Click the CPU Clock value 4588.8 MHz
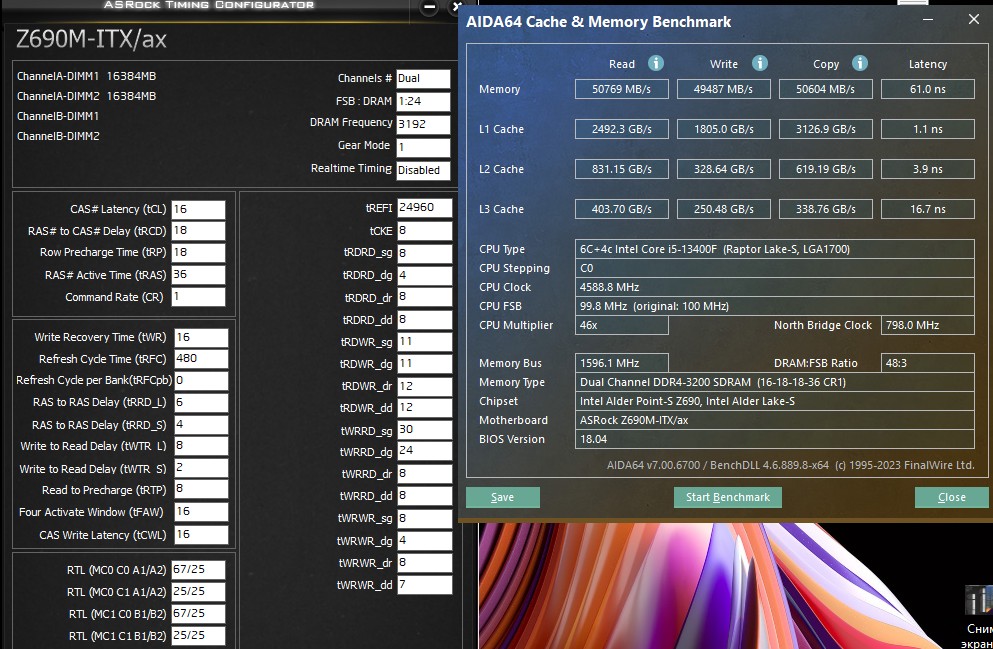This screenshot has width=993, height=649. pyautogui.click(x=775, y=287)
